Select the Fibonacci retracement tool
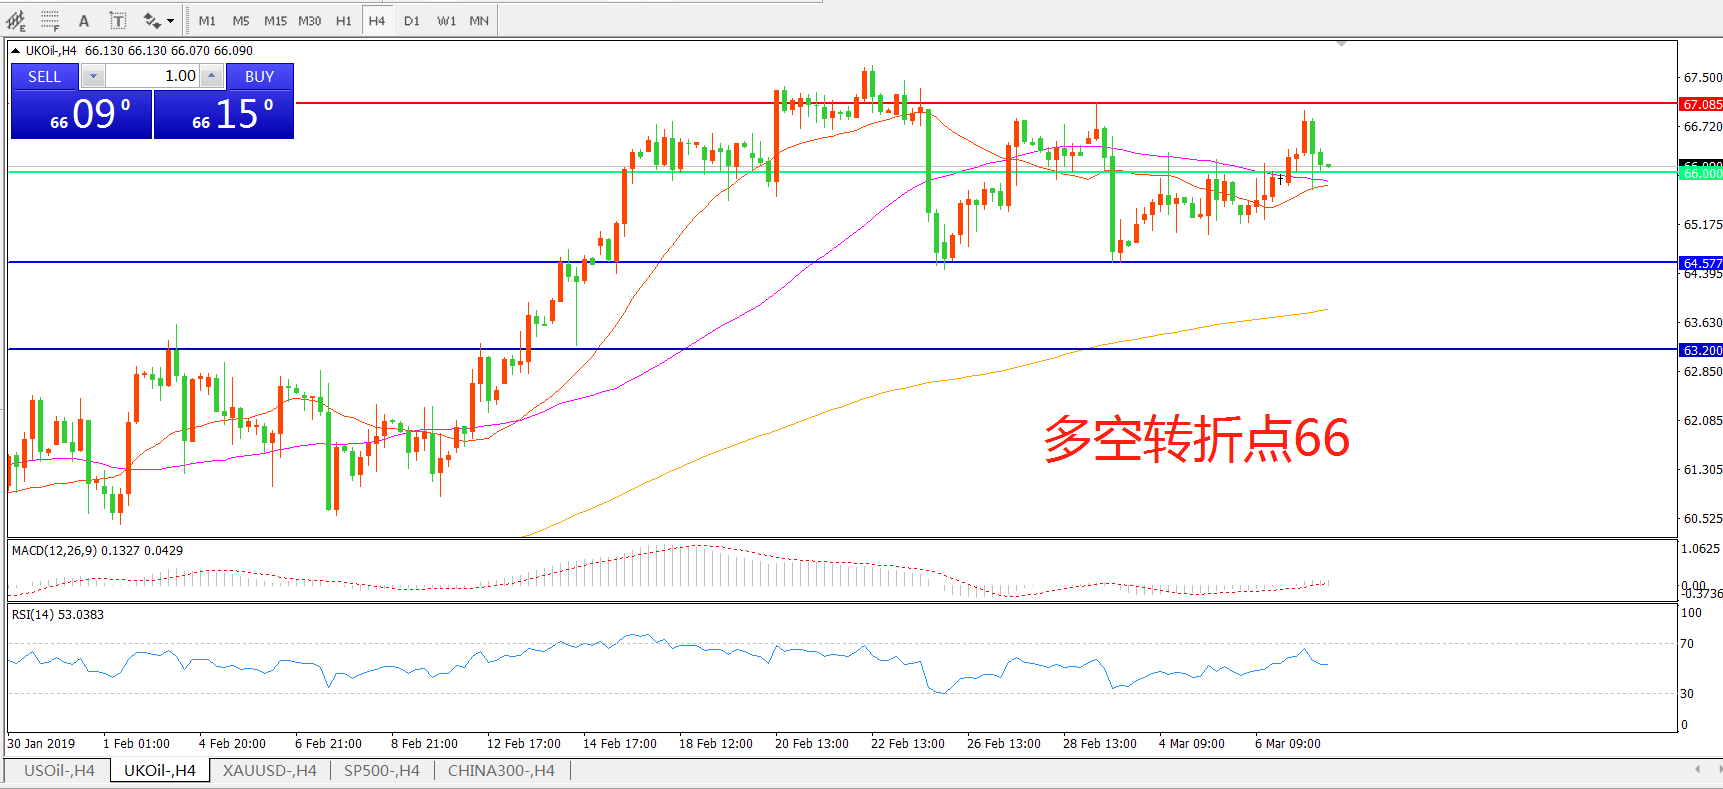This screenshot has width=1723, height=789. click(x=50, y=20)
